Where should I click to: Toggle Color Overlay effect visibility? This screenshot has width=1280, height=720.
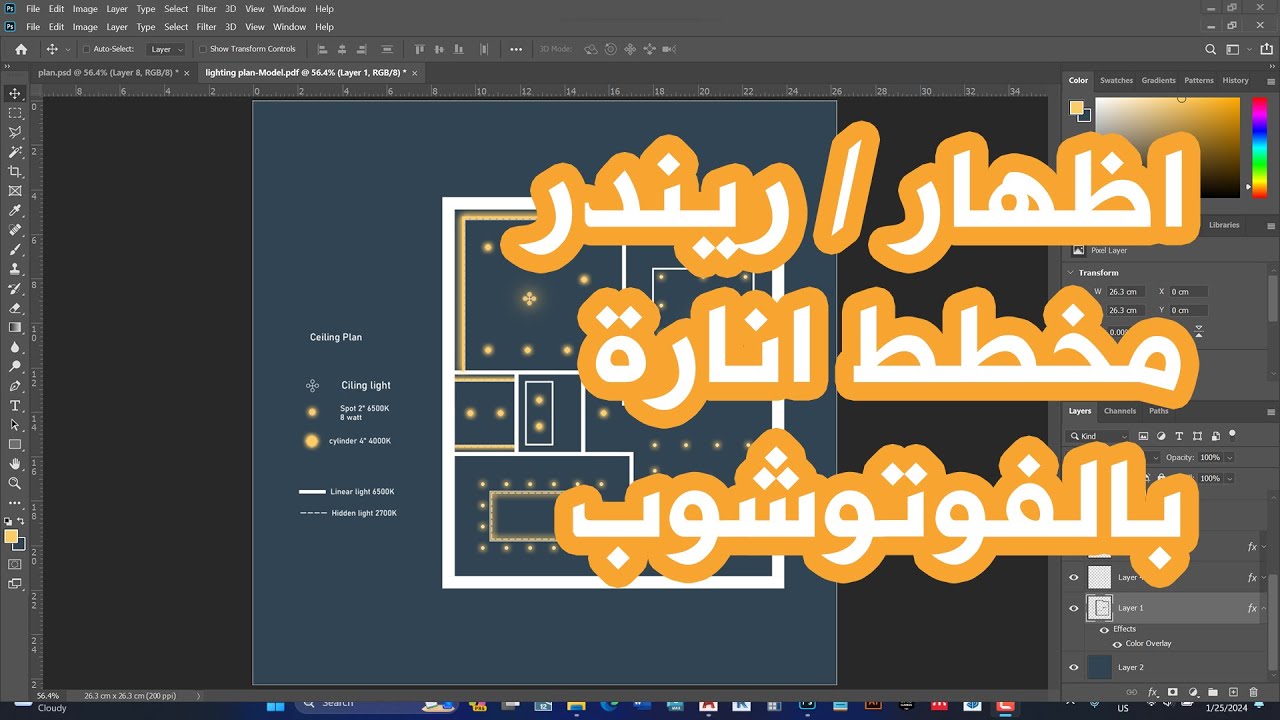tap(1117, 643)
